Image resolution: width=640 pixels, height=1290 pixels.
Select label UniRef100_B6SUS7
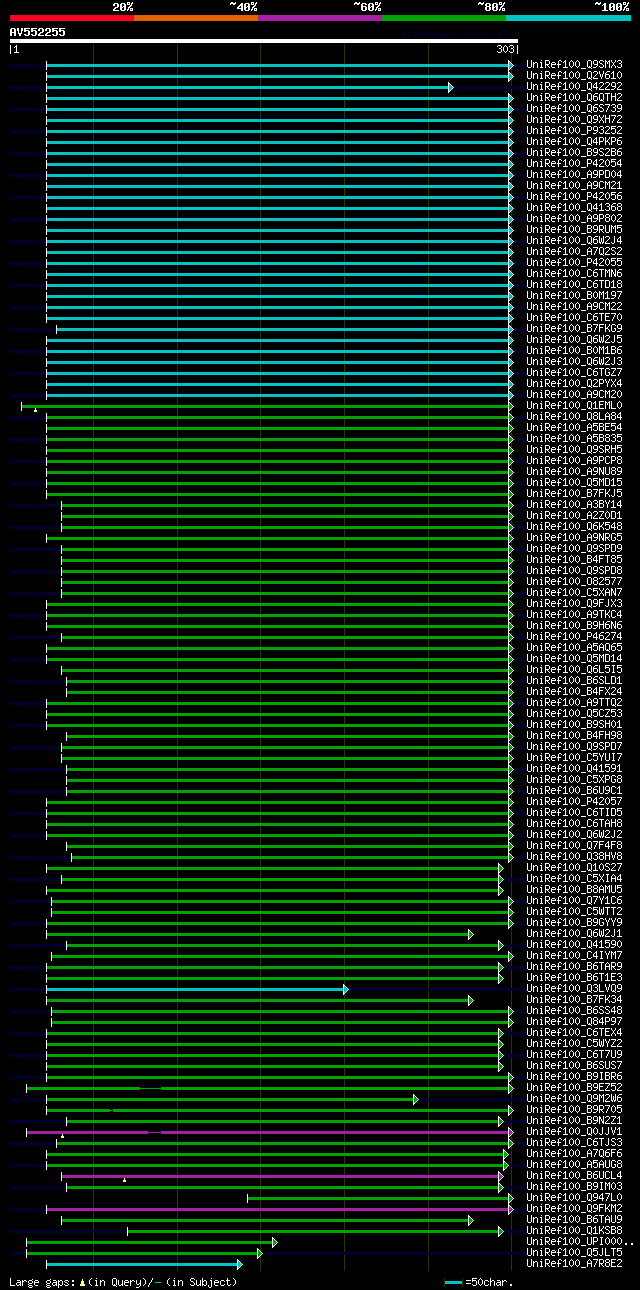pos(574,1066)
